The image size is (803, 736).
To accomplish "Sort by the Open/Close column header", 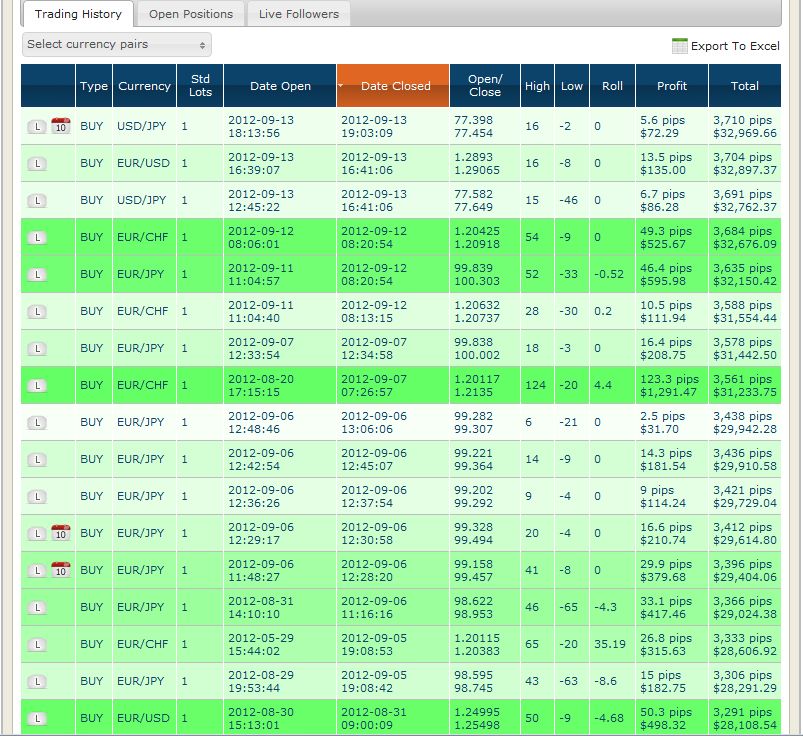I will 485,86.
